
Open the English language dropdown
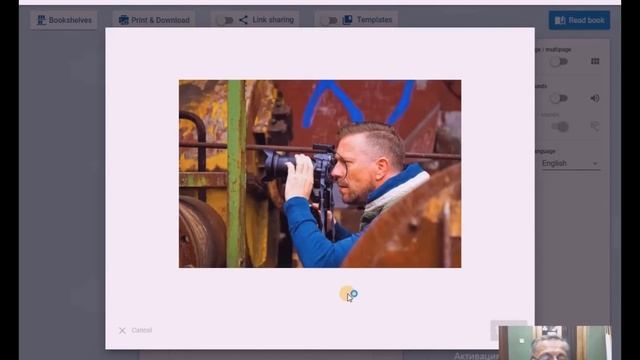pyautogui.click(x=570, y=164)
